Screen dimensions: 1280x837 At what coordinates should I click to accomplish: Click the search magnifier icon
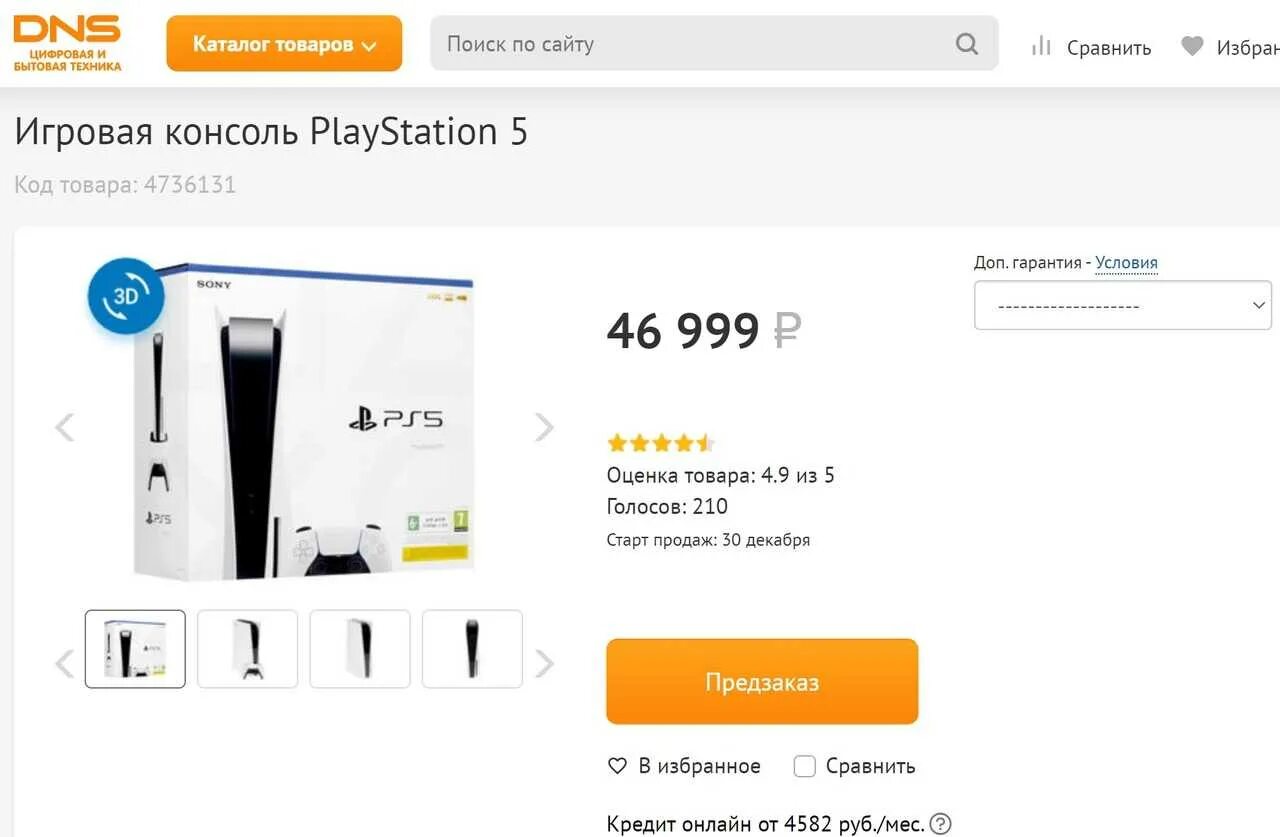(x=966, y=44)
